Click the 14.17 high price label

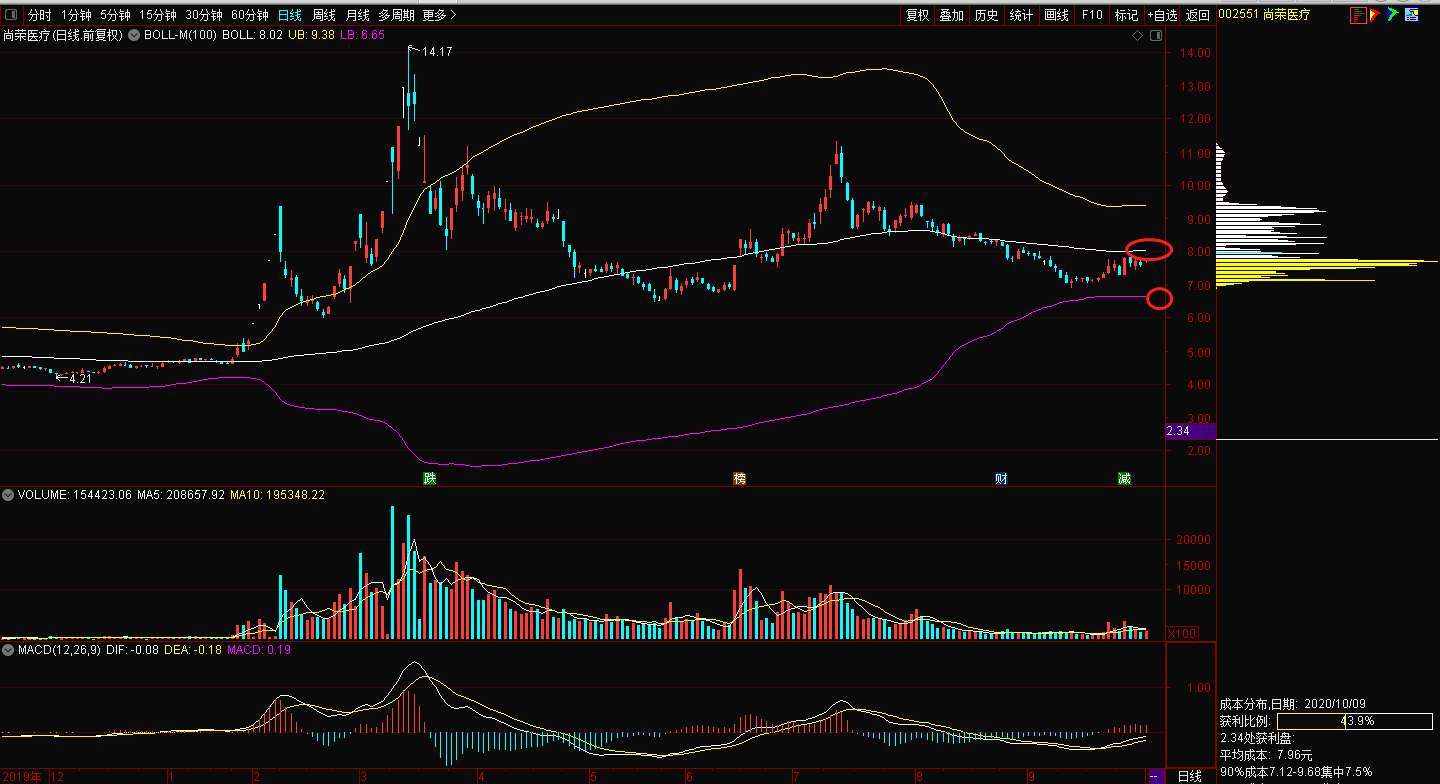437,51
